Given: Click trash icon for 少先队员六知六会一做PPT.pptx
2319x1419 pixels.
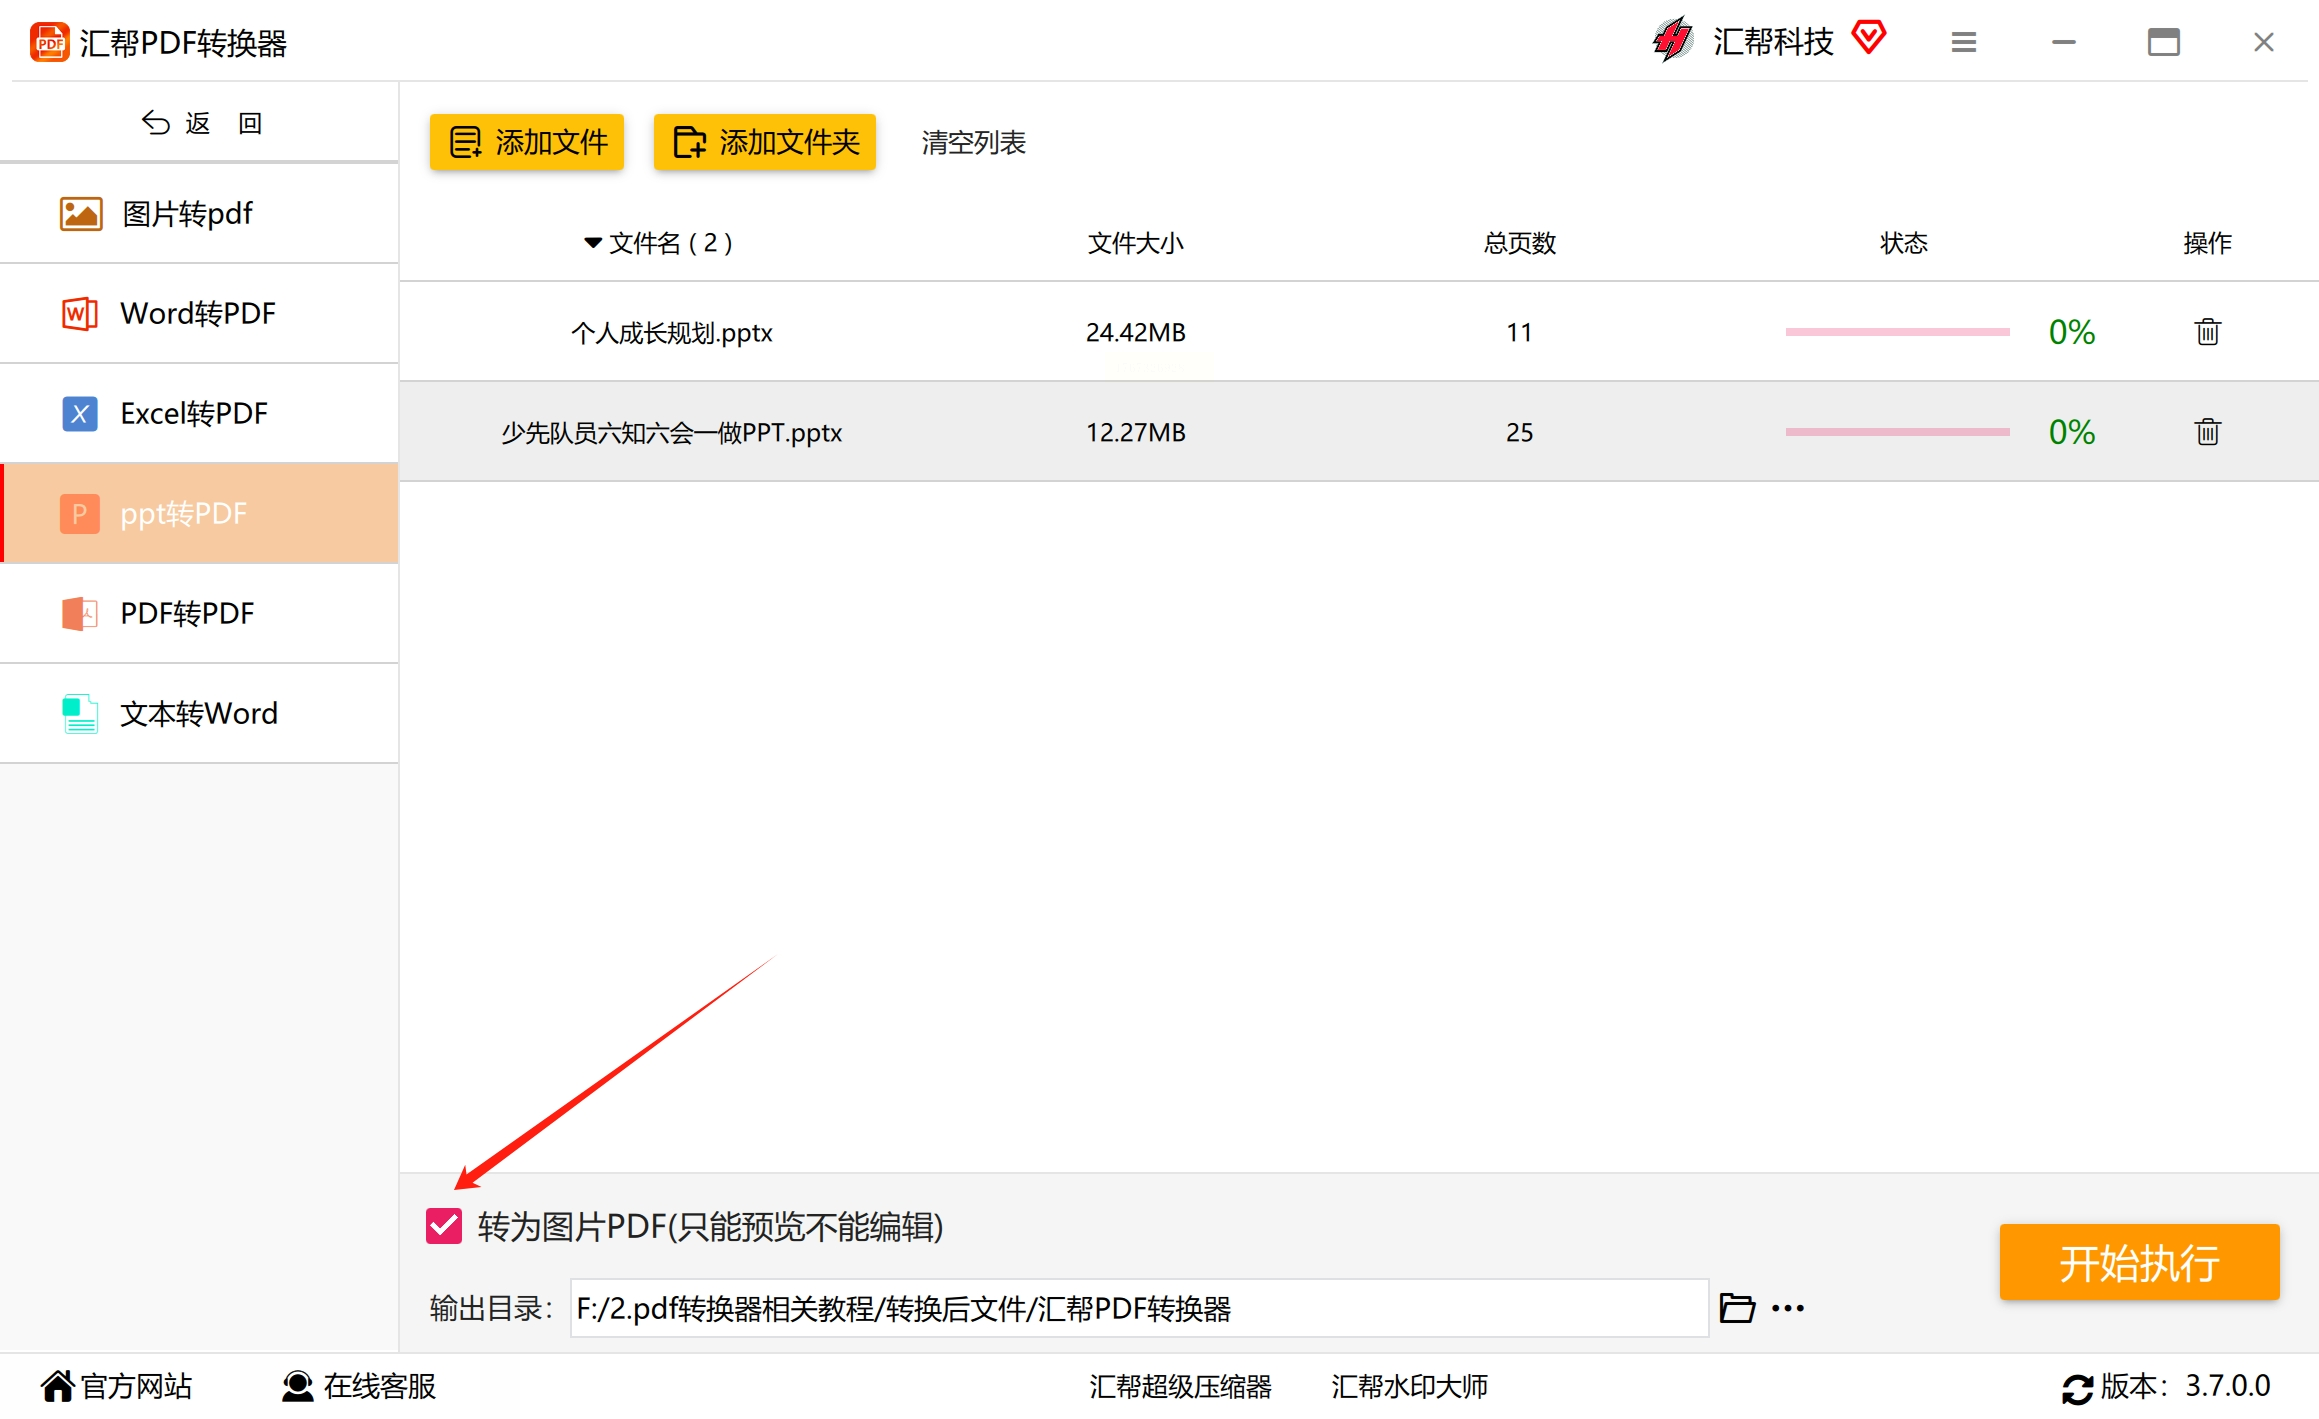Looking at the screenshot, I should 2207,432.
